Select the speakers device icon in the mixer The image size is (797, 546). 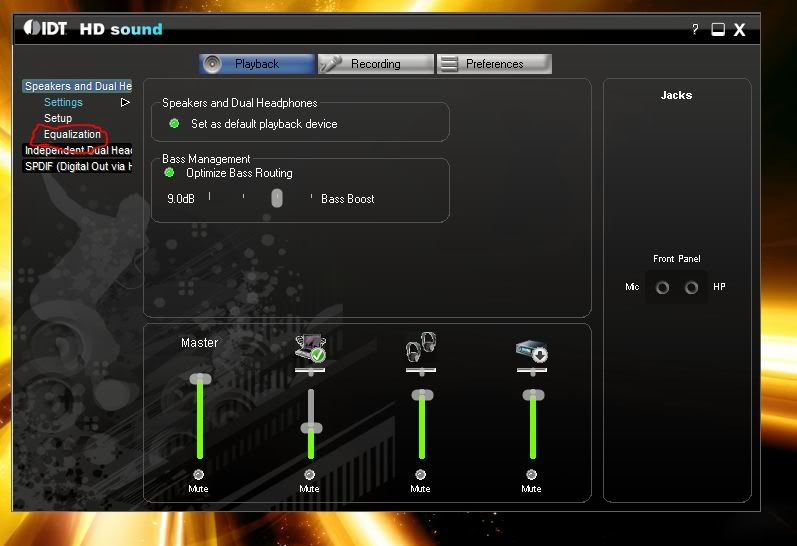311,348
